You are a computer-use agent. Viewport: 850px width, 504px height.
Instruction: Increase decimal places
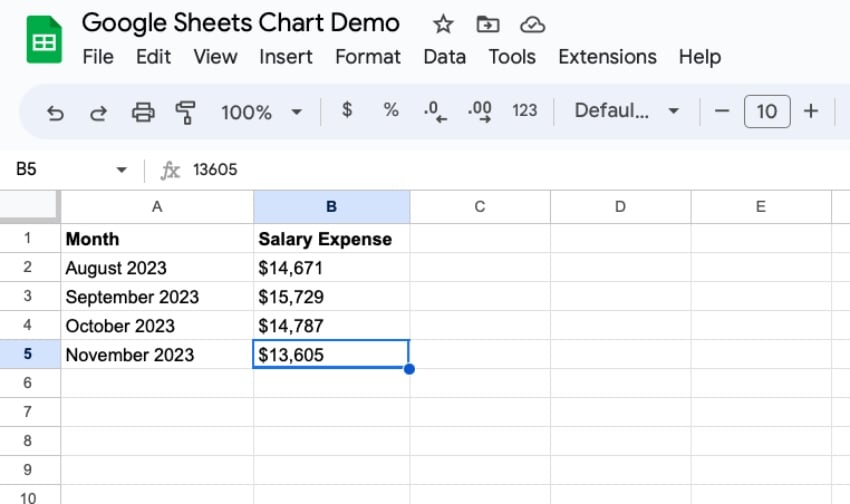(480, 111)
